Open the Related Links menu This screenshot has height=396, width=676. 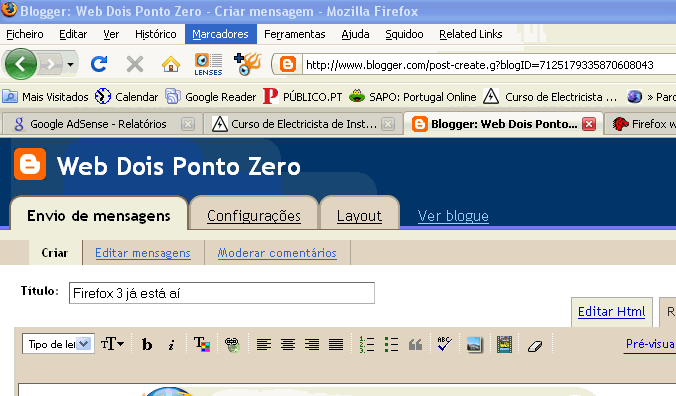tap(470, 34)
